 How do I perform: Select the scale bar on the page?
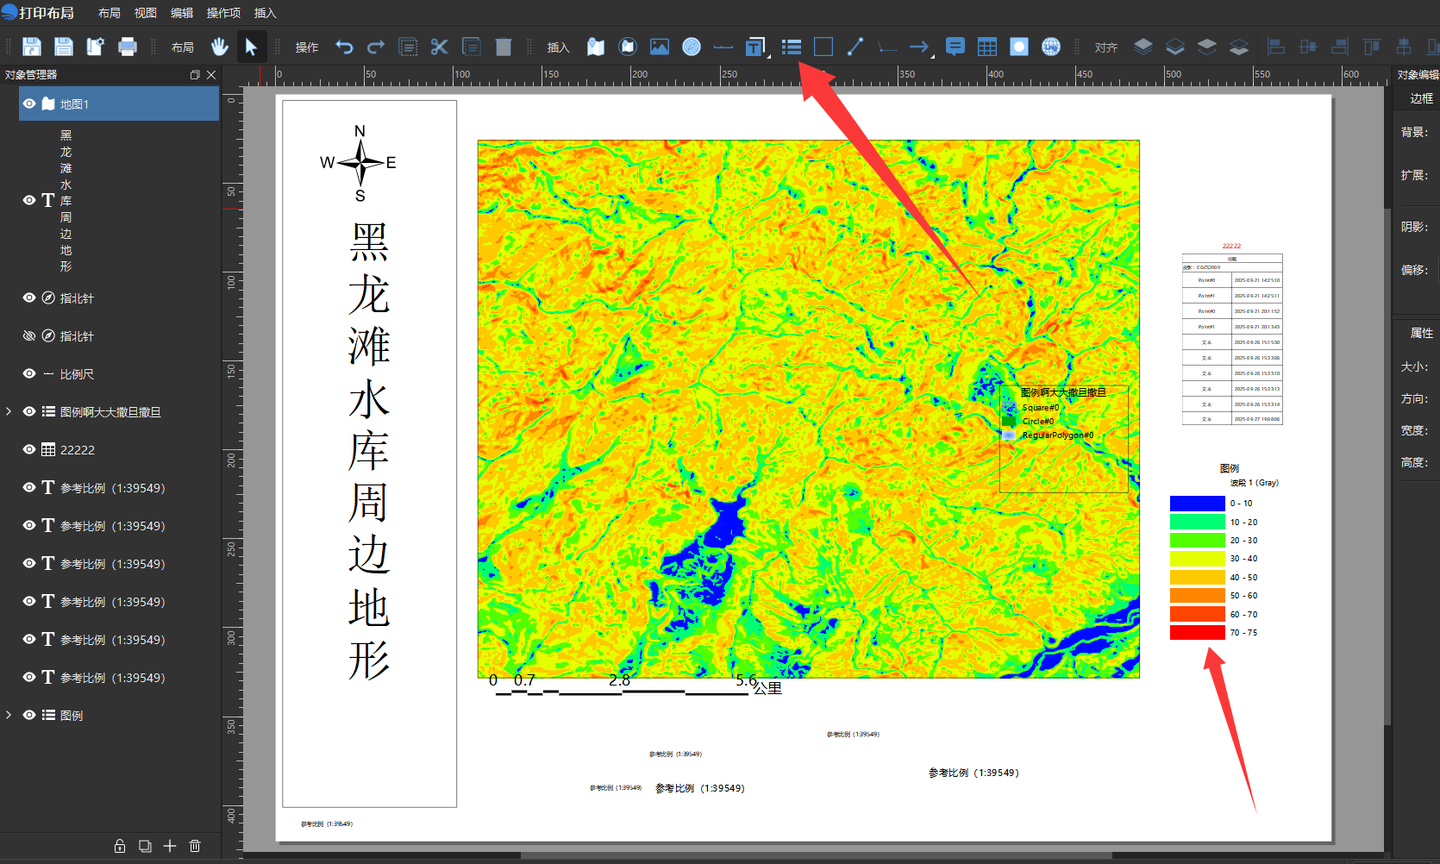coord(636,685)
